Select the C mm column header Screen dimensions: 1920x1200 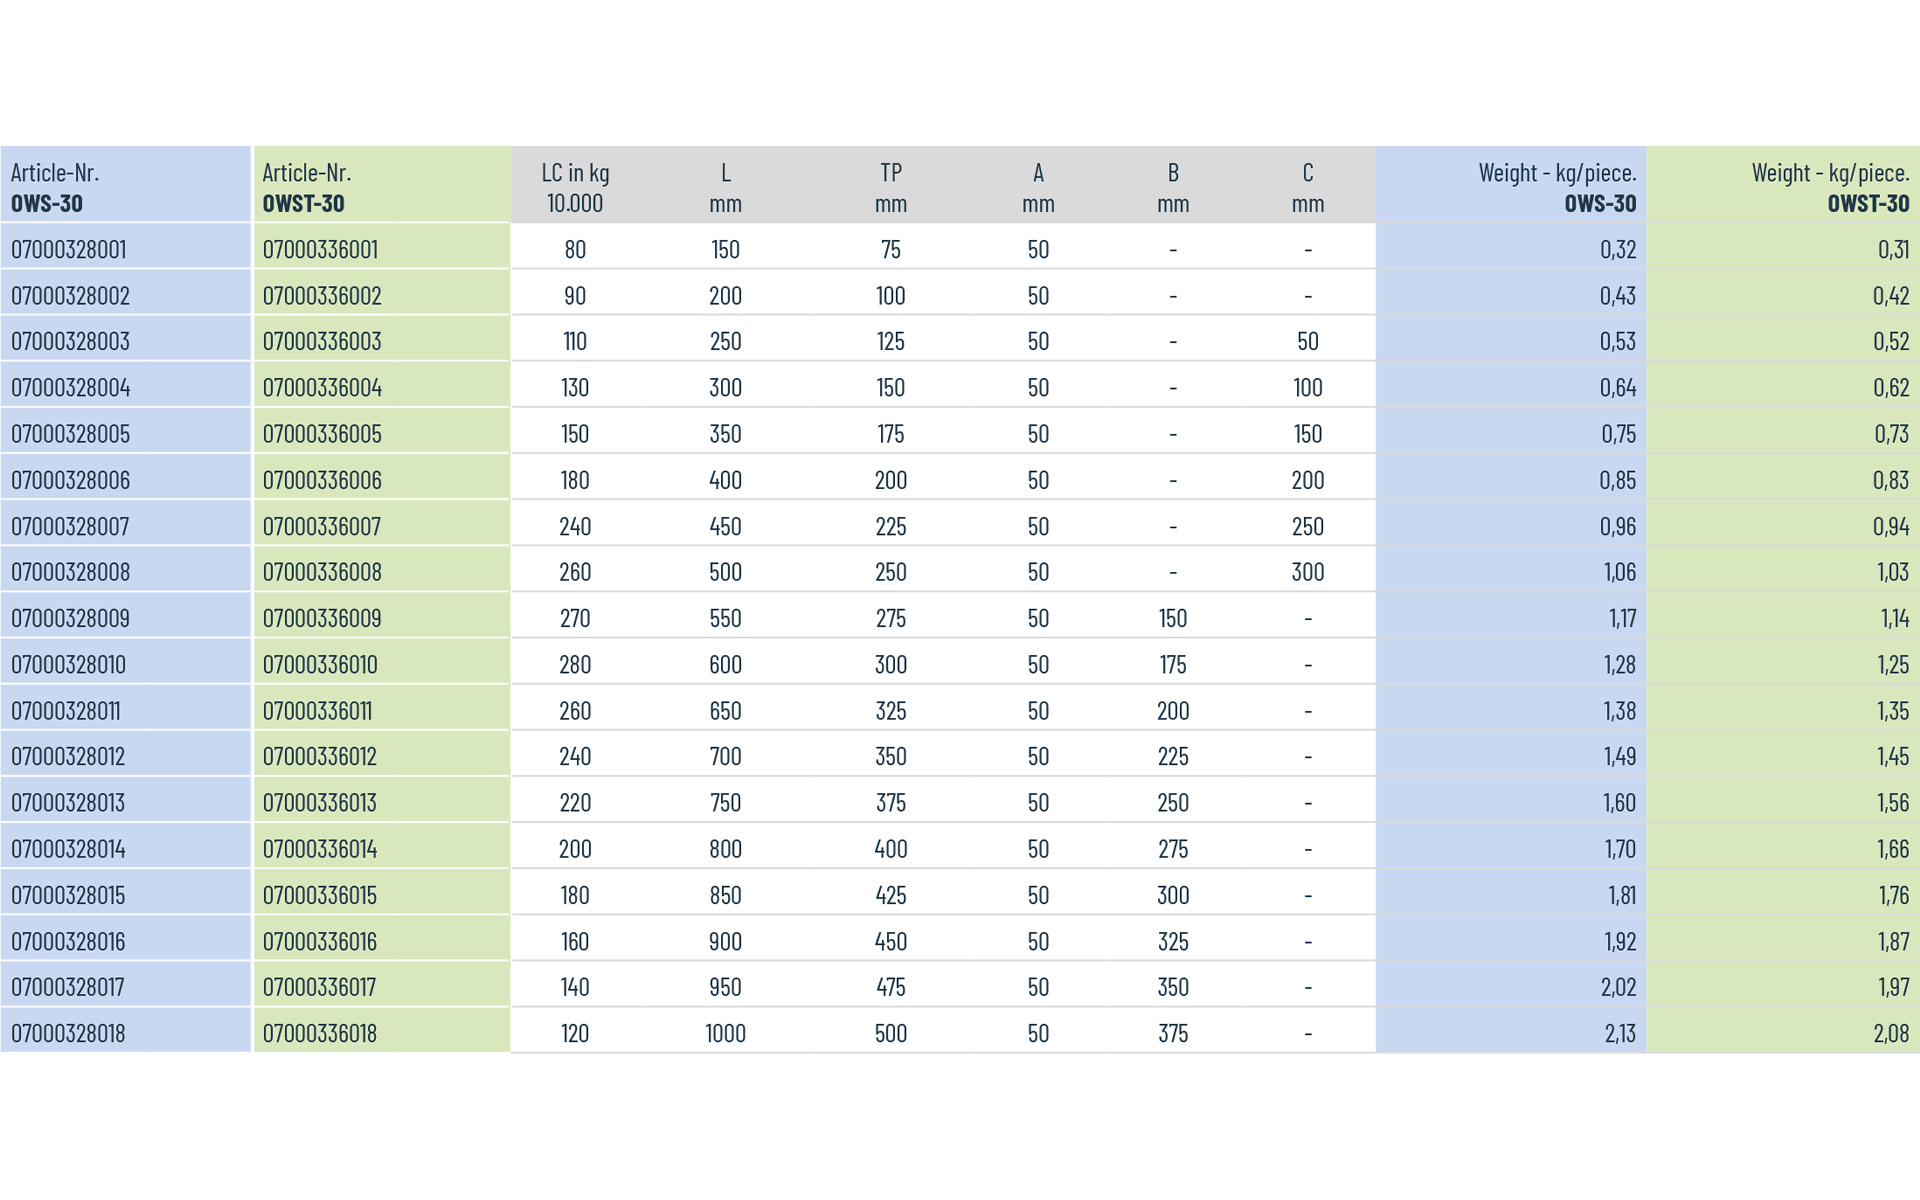(x=1307, y=187)
